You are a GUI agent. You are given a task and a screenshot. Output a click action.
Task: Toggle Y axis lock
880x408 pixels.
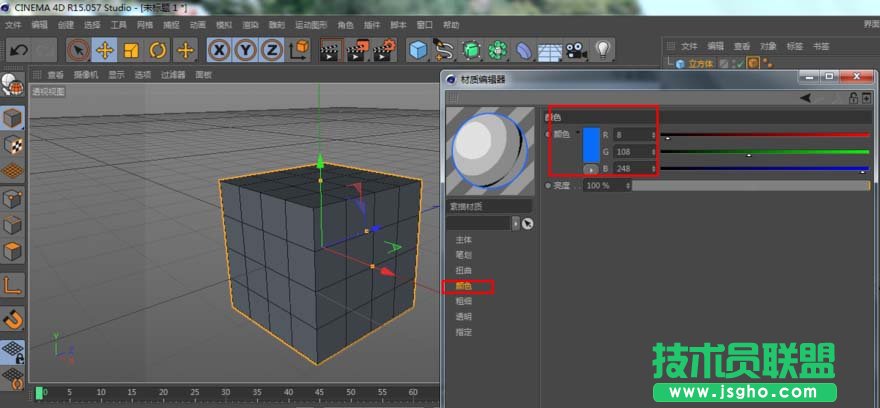click(x=245, y=50)
